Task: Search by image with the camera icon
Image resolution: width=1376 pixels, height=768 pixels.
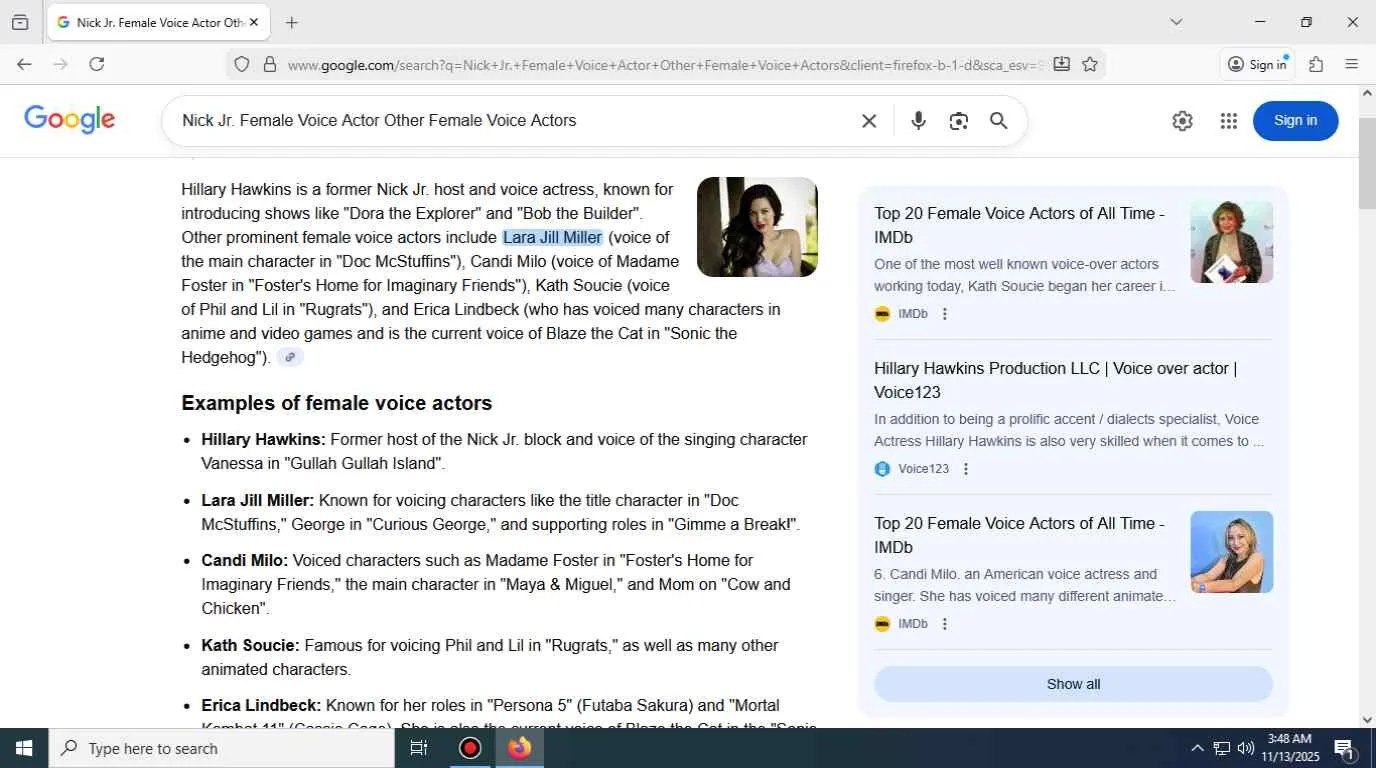Action: click(x=959, y=121)
